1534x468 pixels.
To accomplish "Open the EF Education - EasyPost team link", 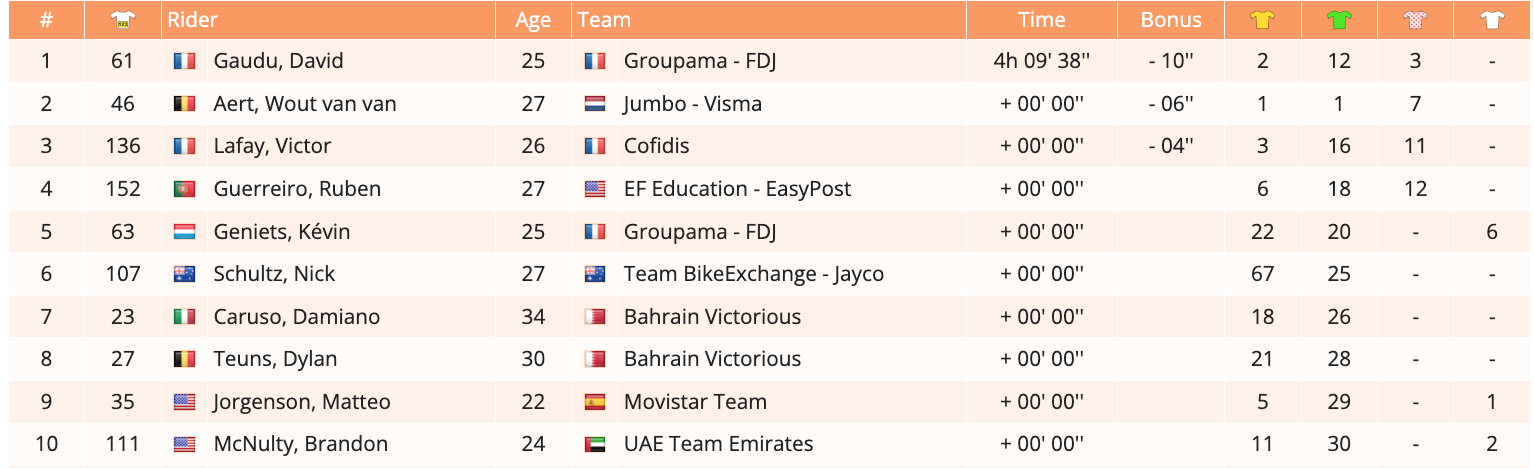I will (737, 189).
